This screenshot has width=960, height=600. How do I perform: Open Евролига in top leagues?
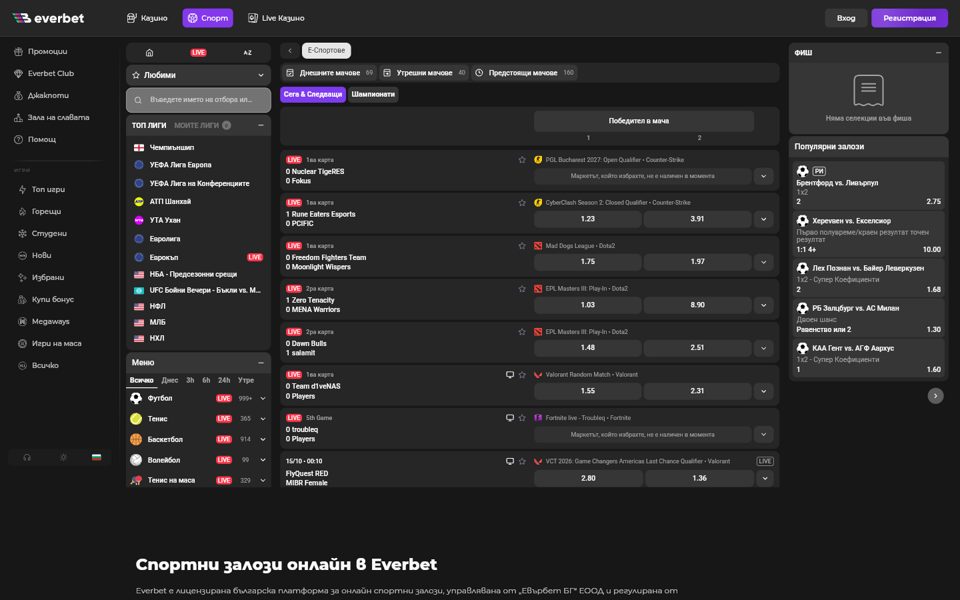click(165, 239)
